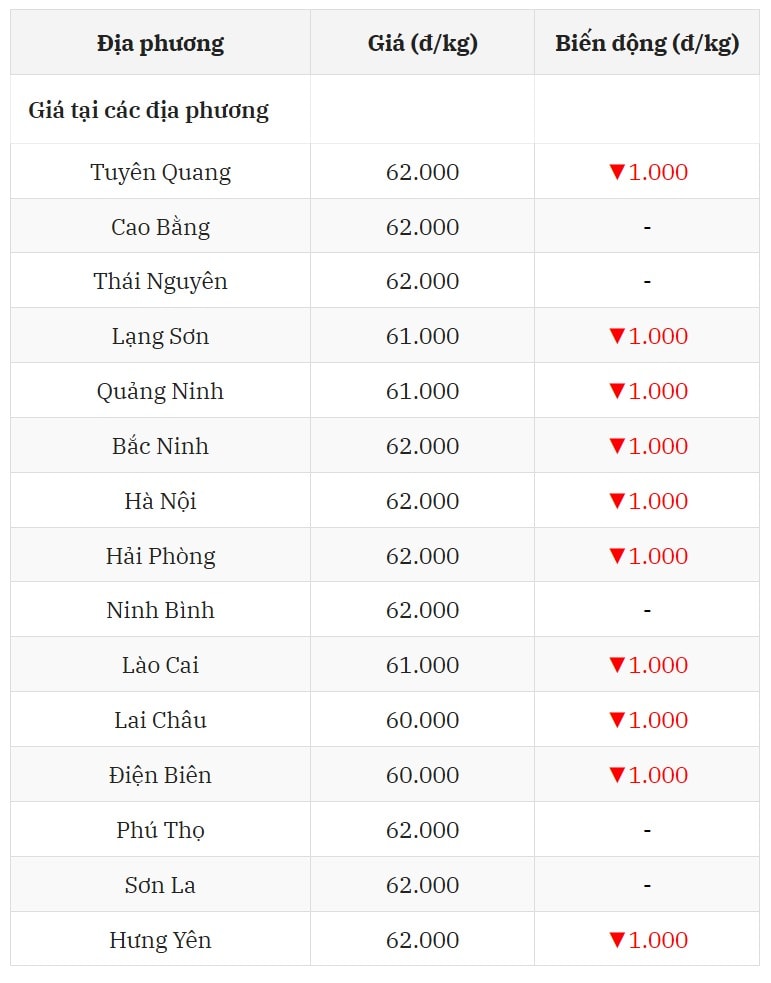This screenshot has width=771, height=983.
Task: Select the Giá (đ/kg) column header
Action: (422, 43)
